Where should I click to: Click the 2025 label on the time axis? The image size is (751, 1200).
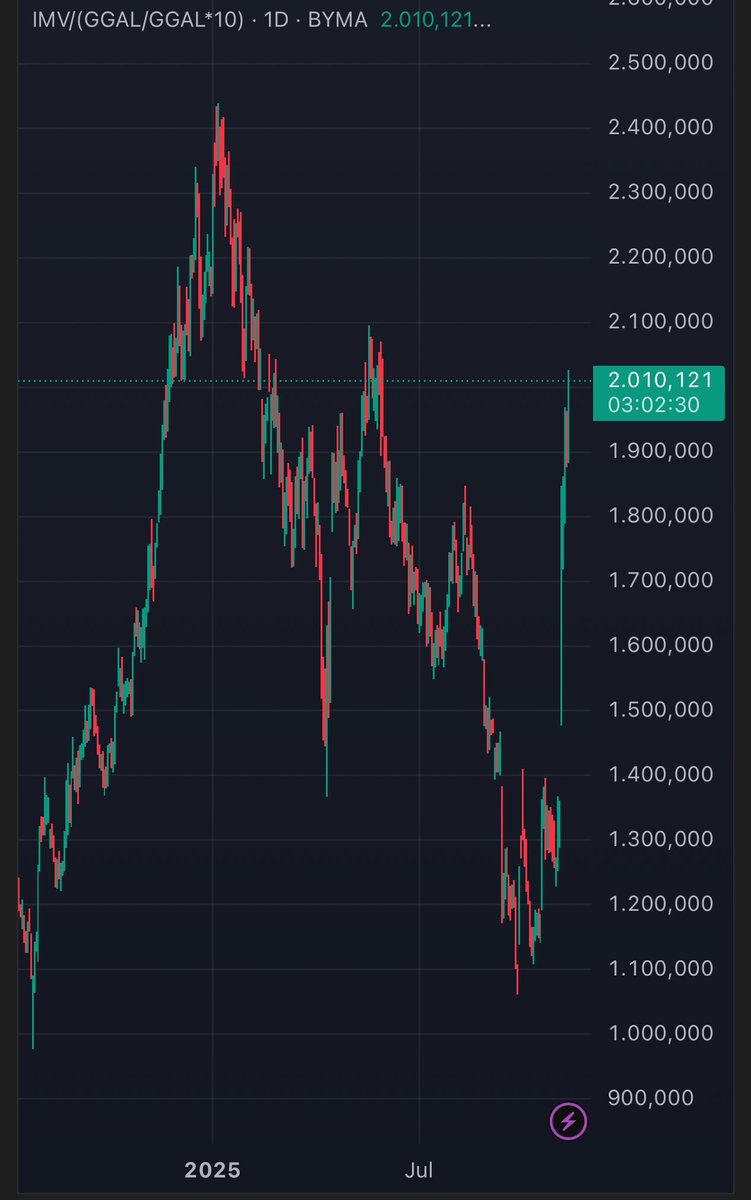[213, 1170]
